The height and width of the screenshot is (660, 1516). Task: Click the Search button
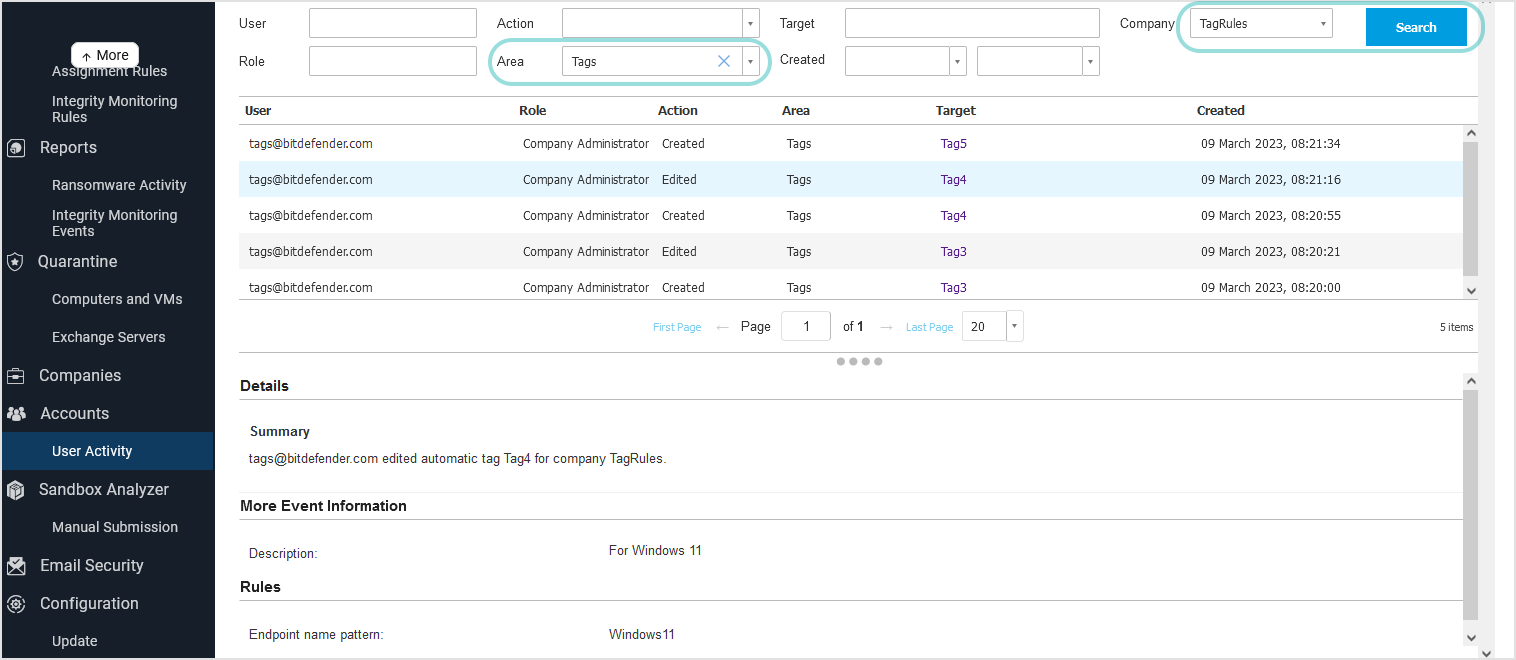[1416, 27]
